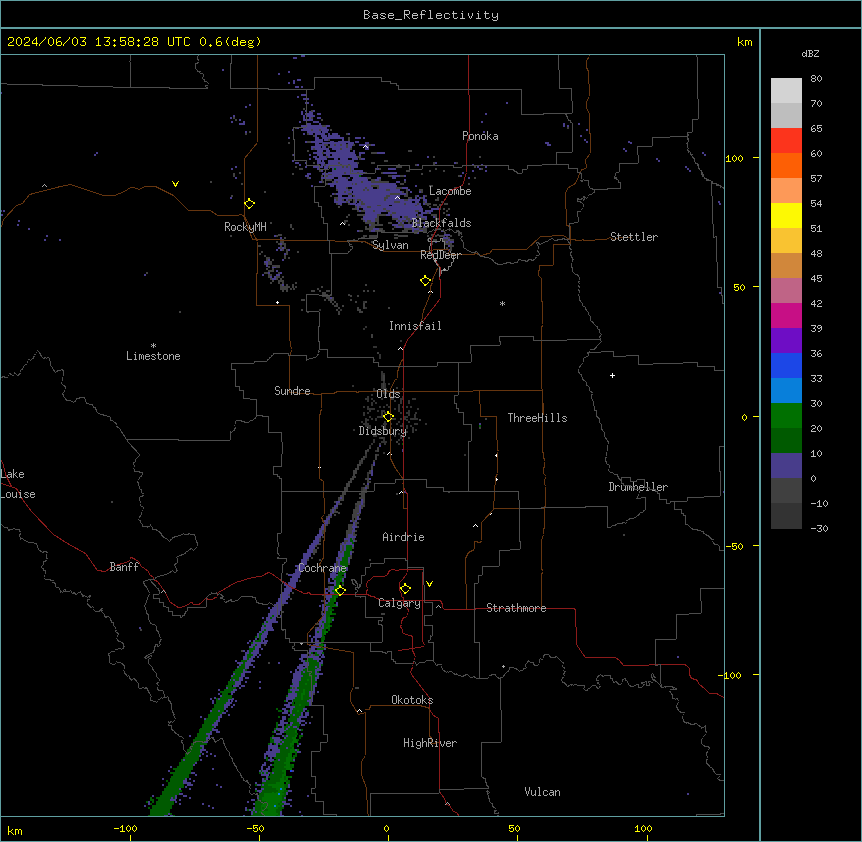Select the yellow diamond marker above Calgary label
Viewport: 862px width, 842px height.
pos(405,589)
